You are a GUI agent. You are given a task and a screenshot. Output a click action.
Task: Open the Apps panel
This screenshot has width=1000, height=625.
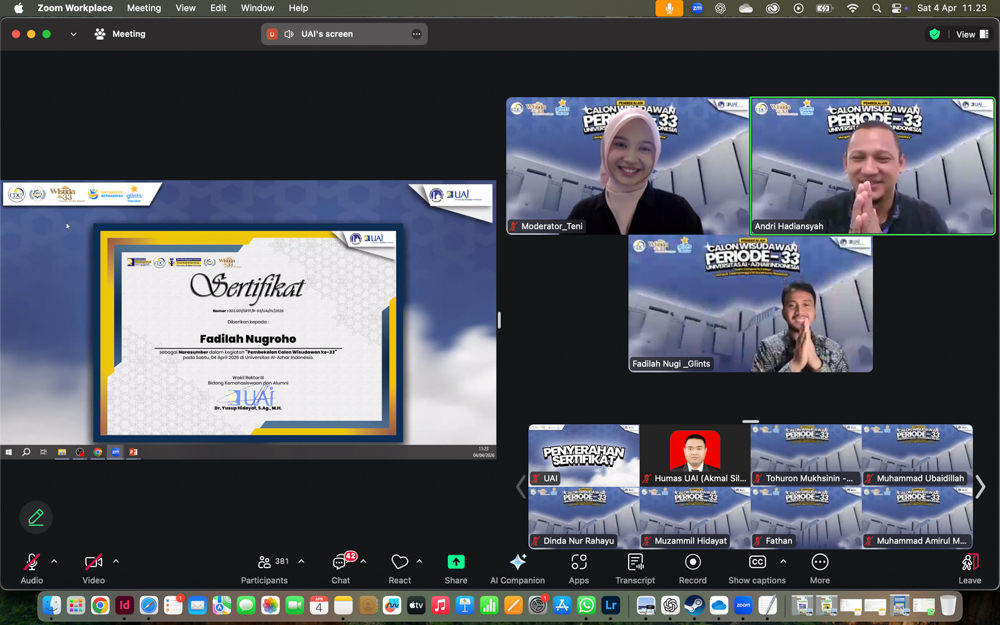(x=579, y=567)
